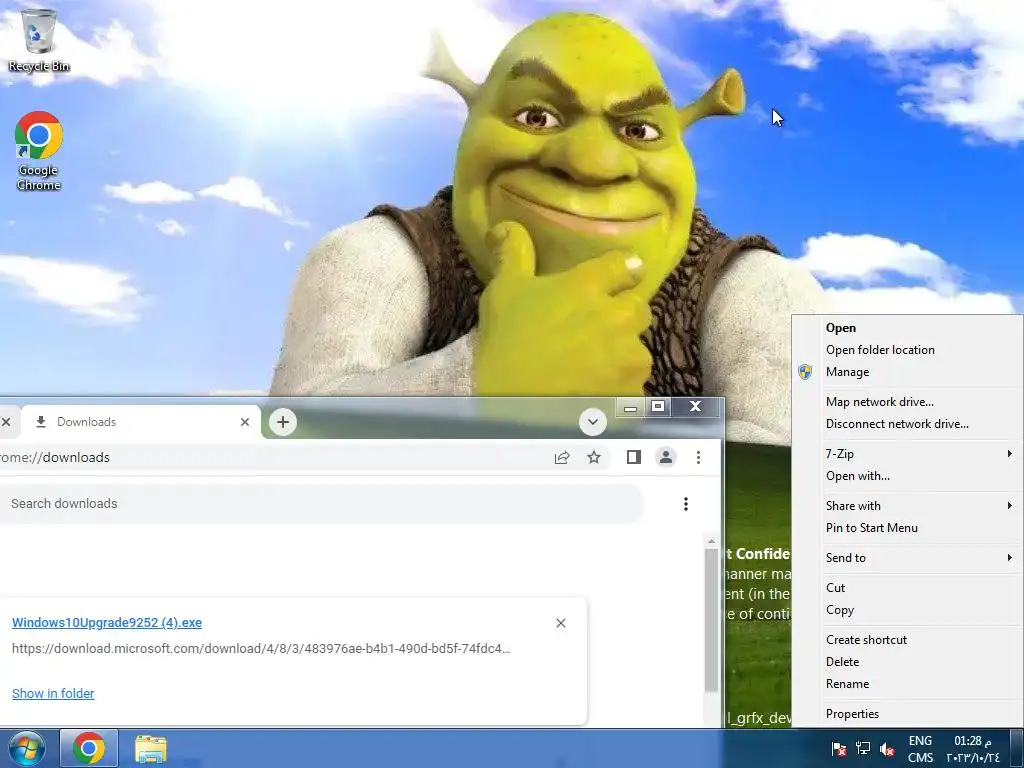Open Properties from context menu
The image size is (1024, 768).
pyautogui.click(x=908, y=714)
